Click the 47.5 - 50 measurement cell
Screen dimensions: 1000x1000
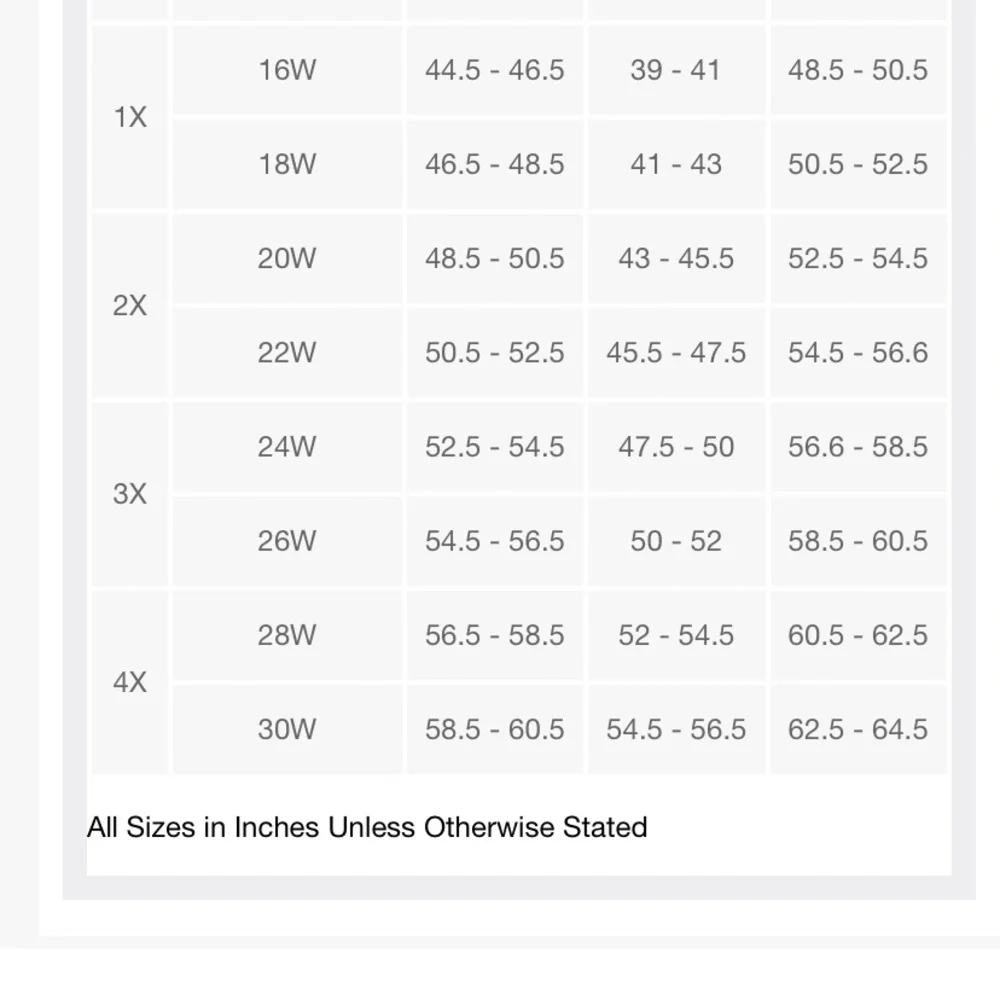click(x=676, y=447)
